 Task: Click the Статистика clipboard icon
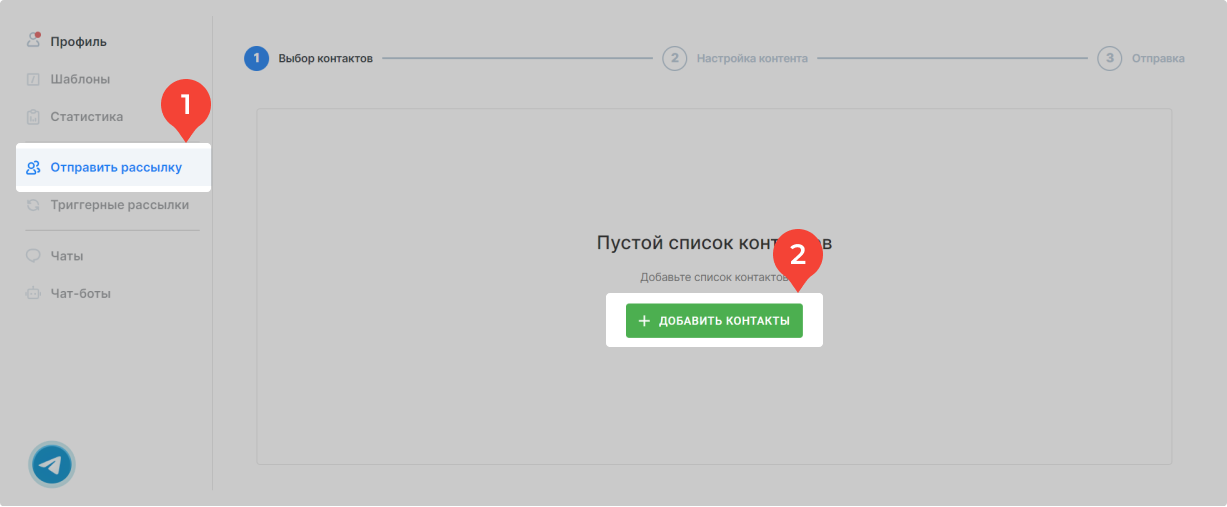[x=33, y=117]
